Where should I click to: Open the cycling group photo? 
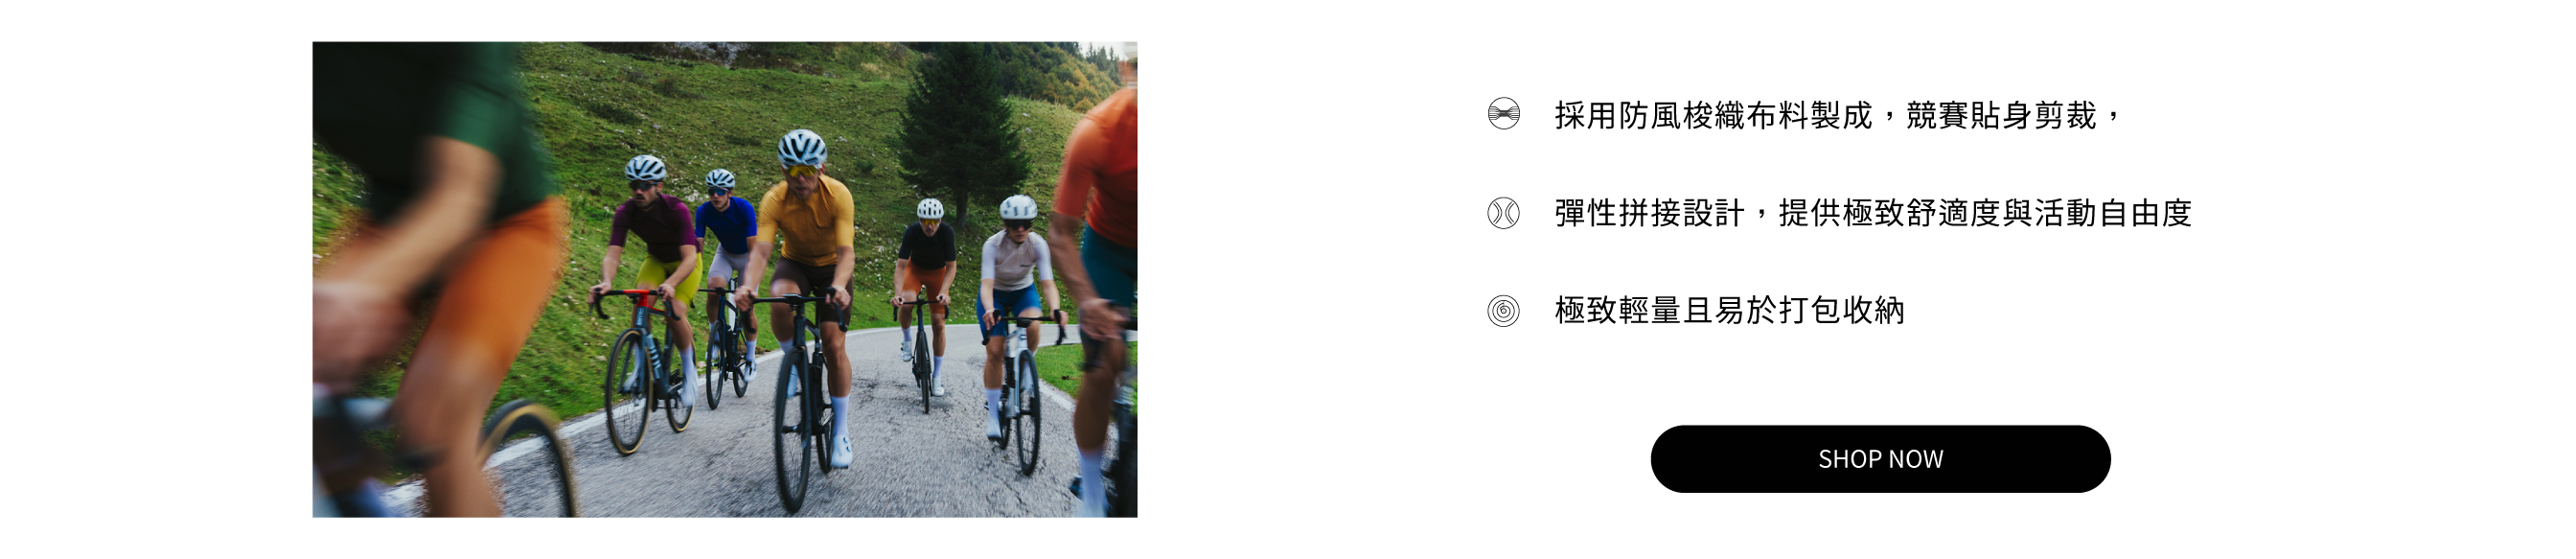[x=724, y=279]
